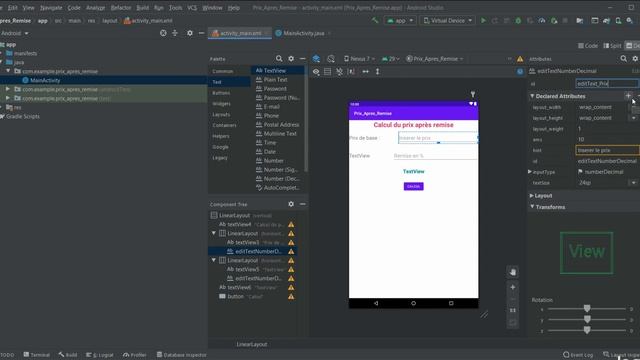The height and width of the screenshot is (360, 640).
Task: Open view options eye icon
Action: click(316, 71)
